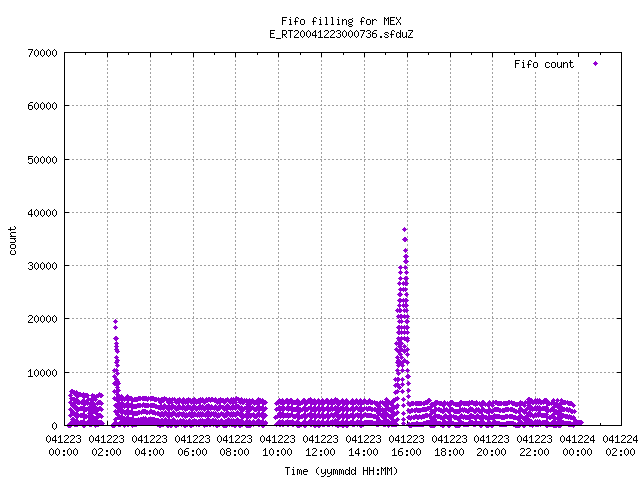The image size is (640, 480).
Task: Click the y-axis tick label 0
Action: point(54,426)
